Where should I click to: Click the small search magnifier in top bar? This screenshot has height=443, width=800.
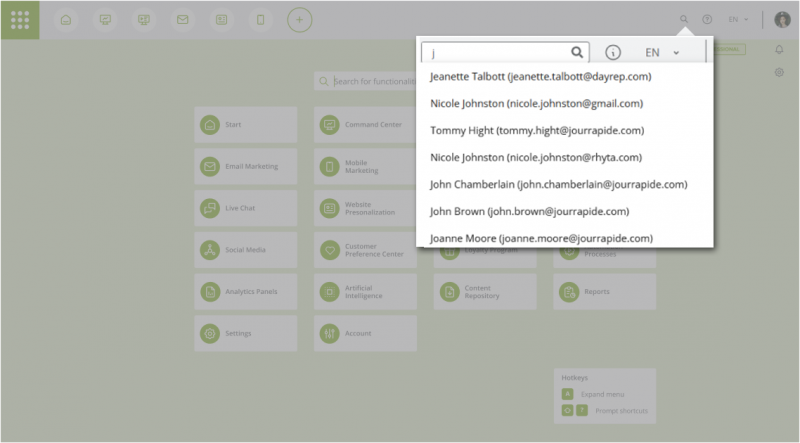(684, 19)
